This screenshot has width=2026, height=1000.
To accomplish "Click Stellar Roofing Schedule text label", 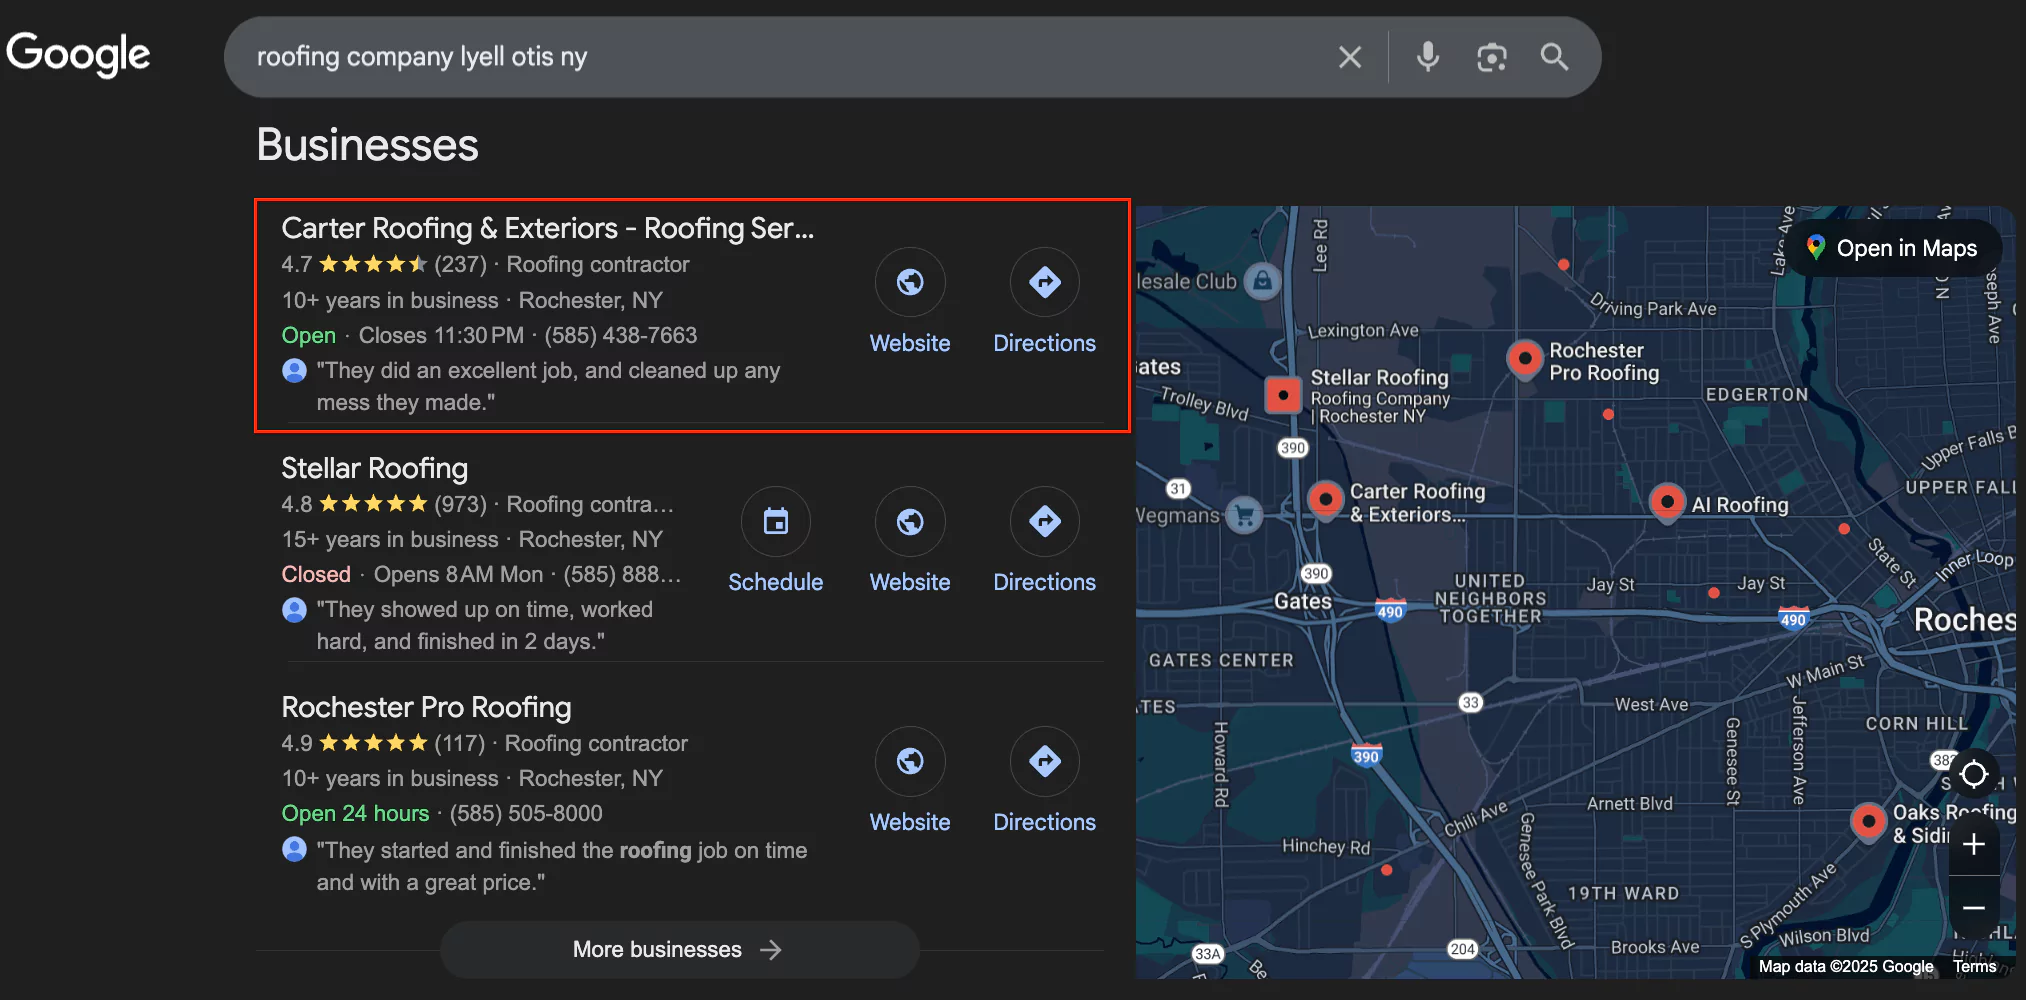I will point(776,582).
